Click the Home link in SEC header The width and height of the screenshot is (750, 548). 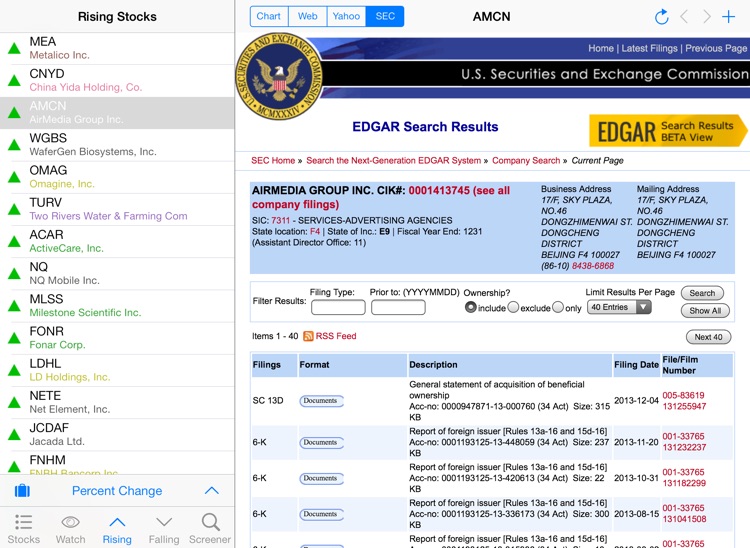tap(601, 48)
